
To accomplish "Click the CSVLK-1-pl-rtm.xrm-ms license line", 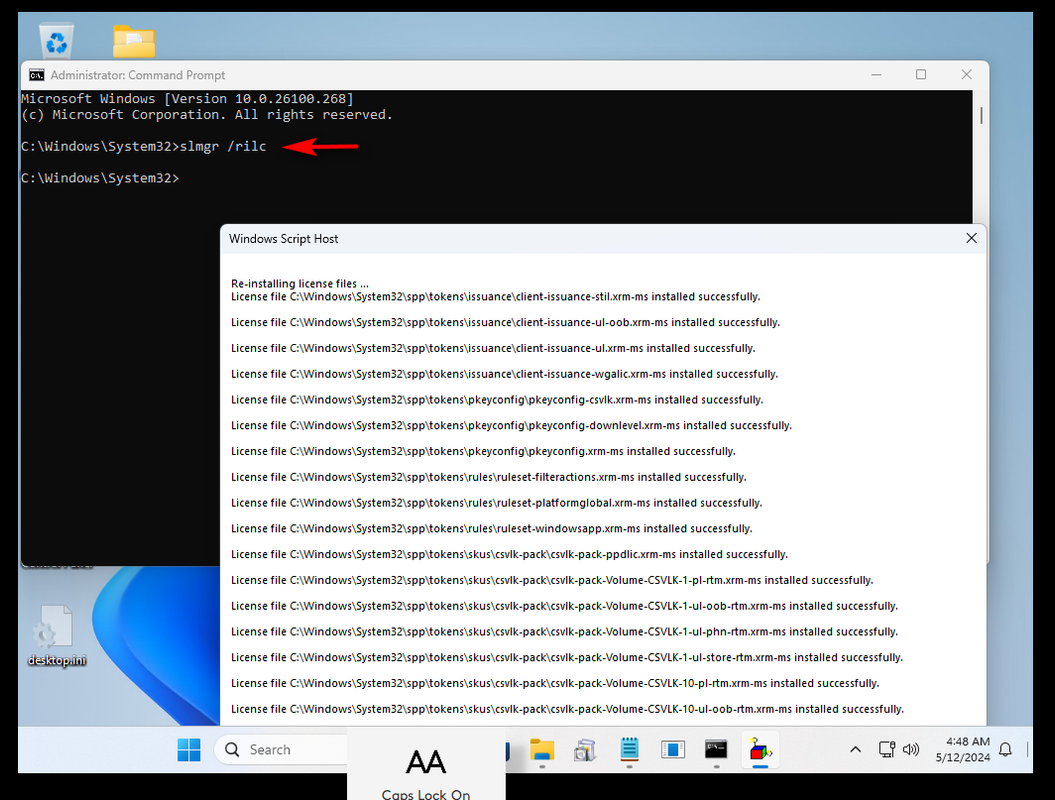I will pyautogui.click(x=552, y=580).
